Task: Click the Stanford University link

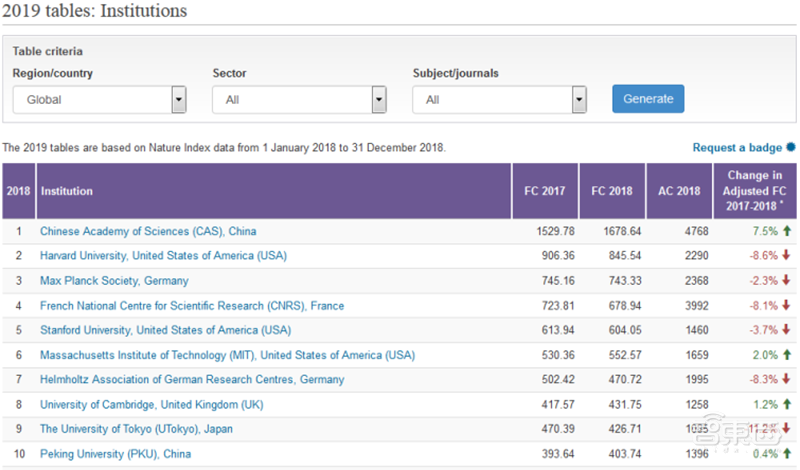Action: (165, 330)
